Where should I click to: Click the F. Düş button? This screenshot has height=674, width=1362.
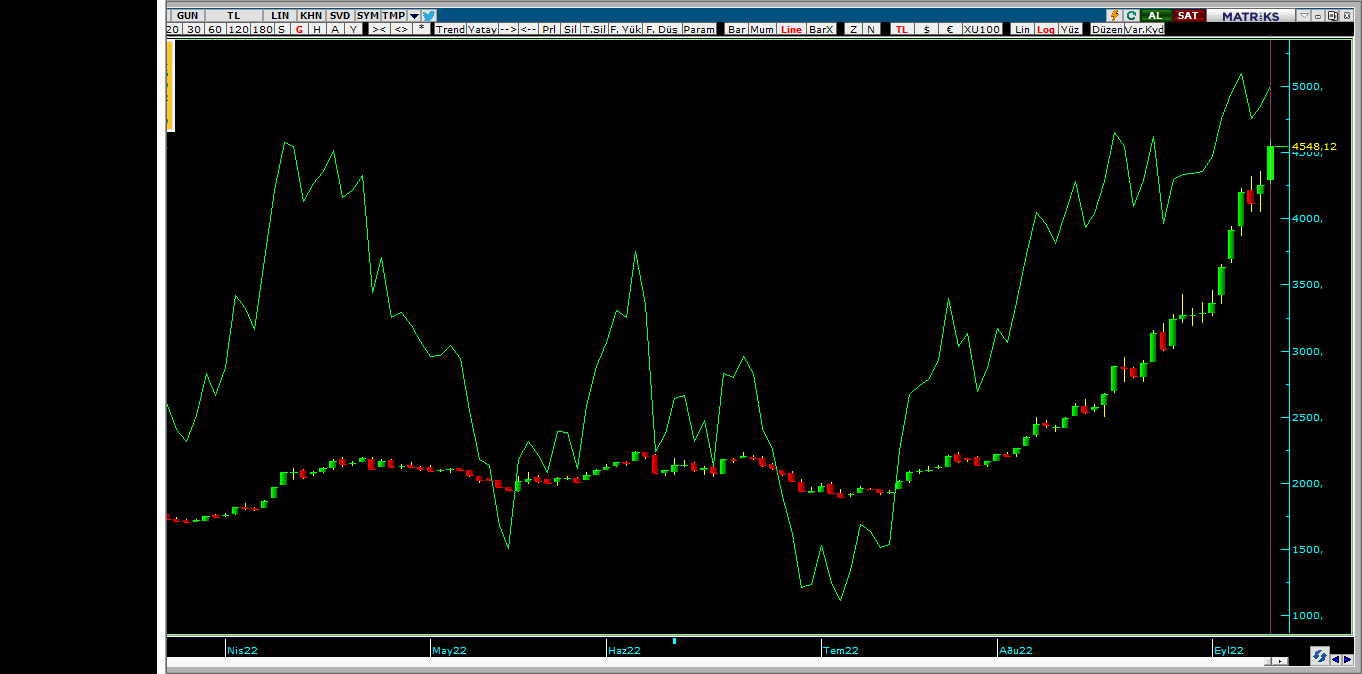pyautogui.click(x=662, y=29)
